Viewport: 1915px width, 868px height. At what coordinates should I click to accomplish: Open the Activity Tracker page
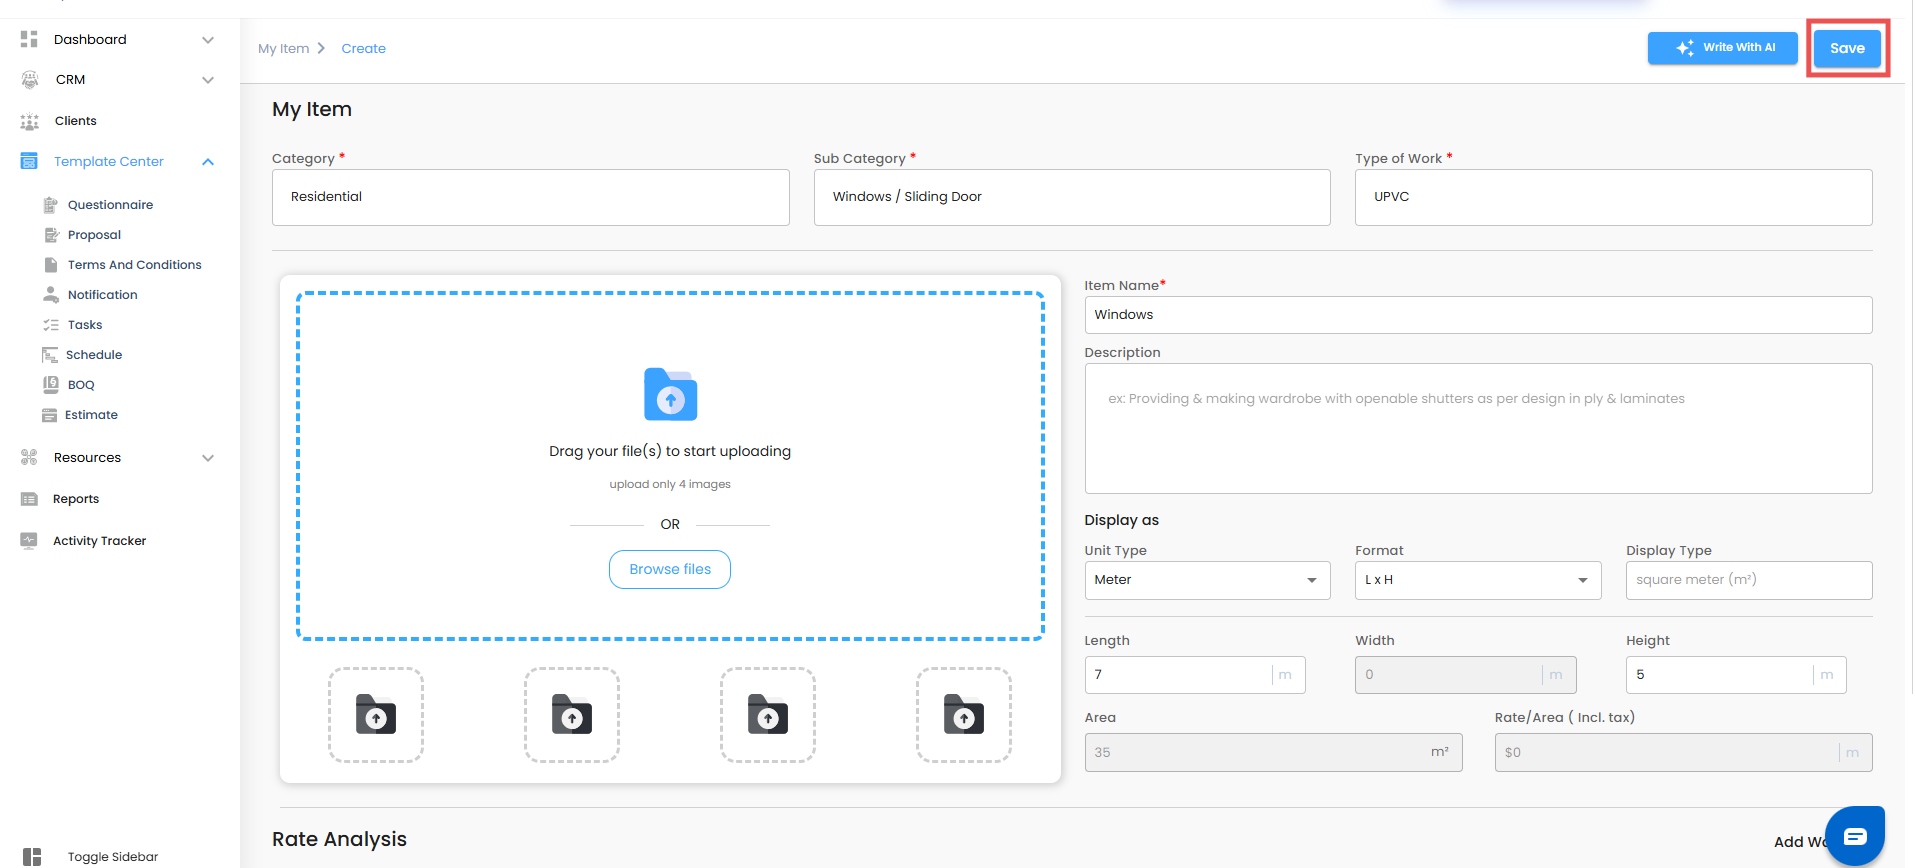[100, 541]
